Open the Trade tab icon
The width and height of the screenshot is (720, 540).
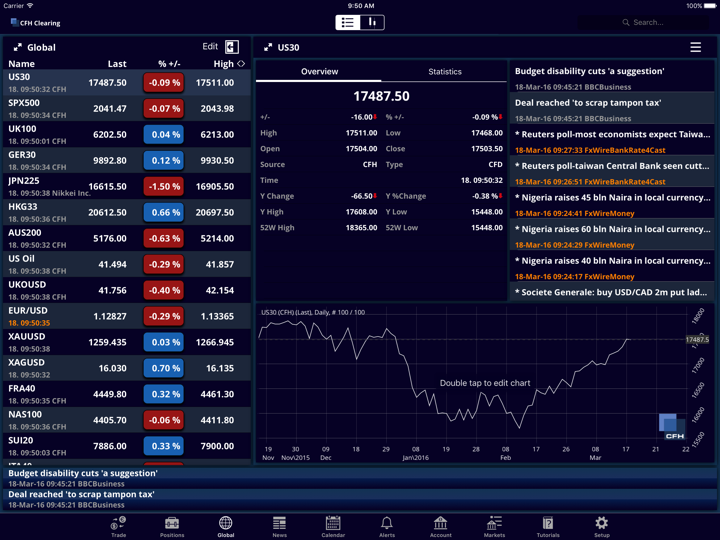click(118, 523)
